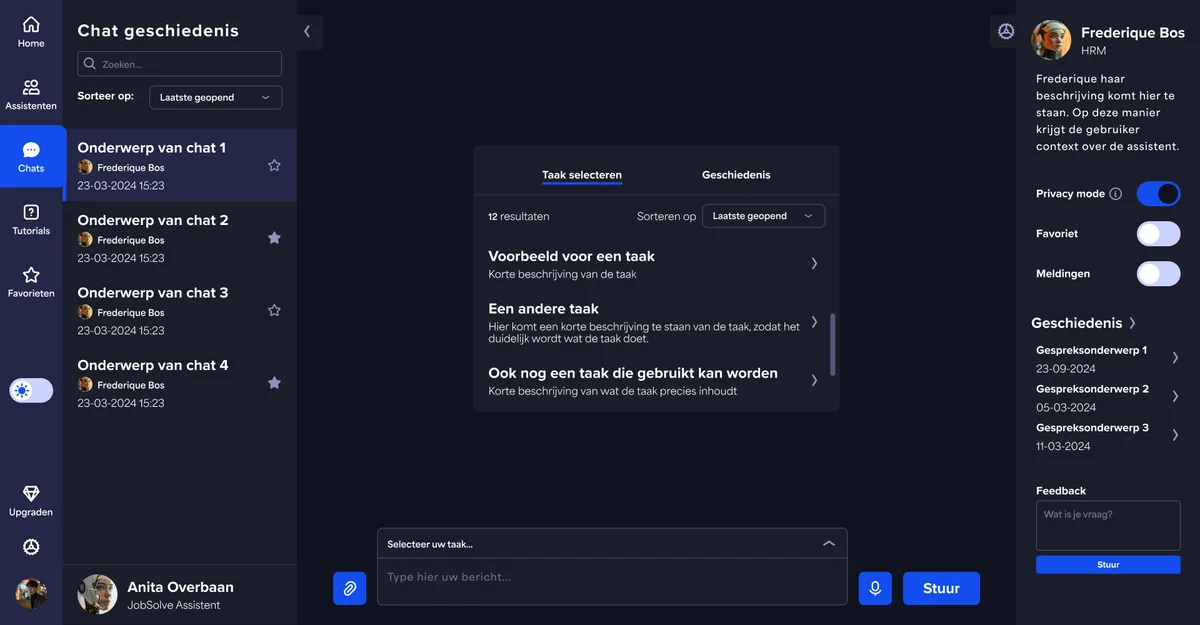This screenshot has height=625, width=1200.
Task: Switch to the Geschiedenis tab
Action: [735, 174]
